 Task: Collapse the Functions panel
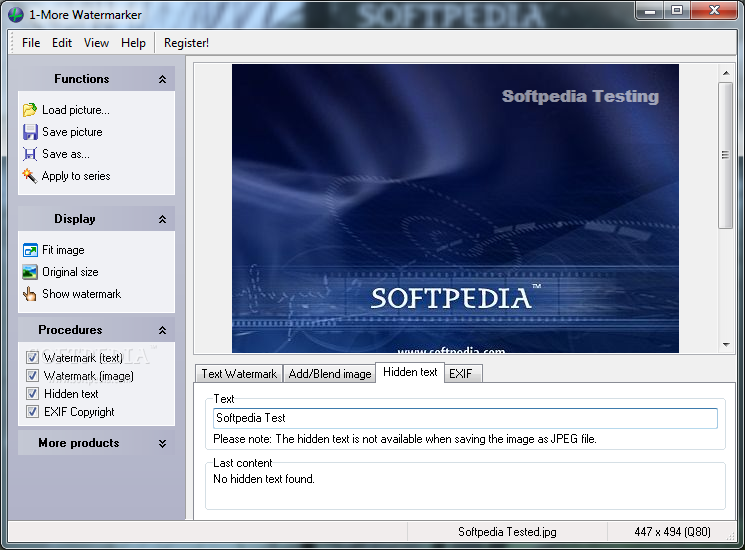(162, 79)
